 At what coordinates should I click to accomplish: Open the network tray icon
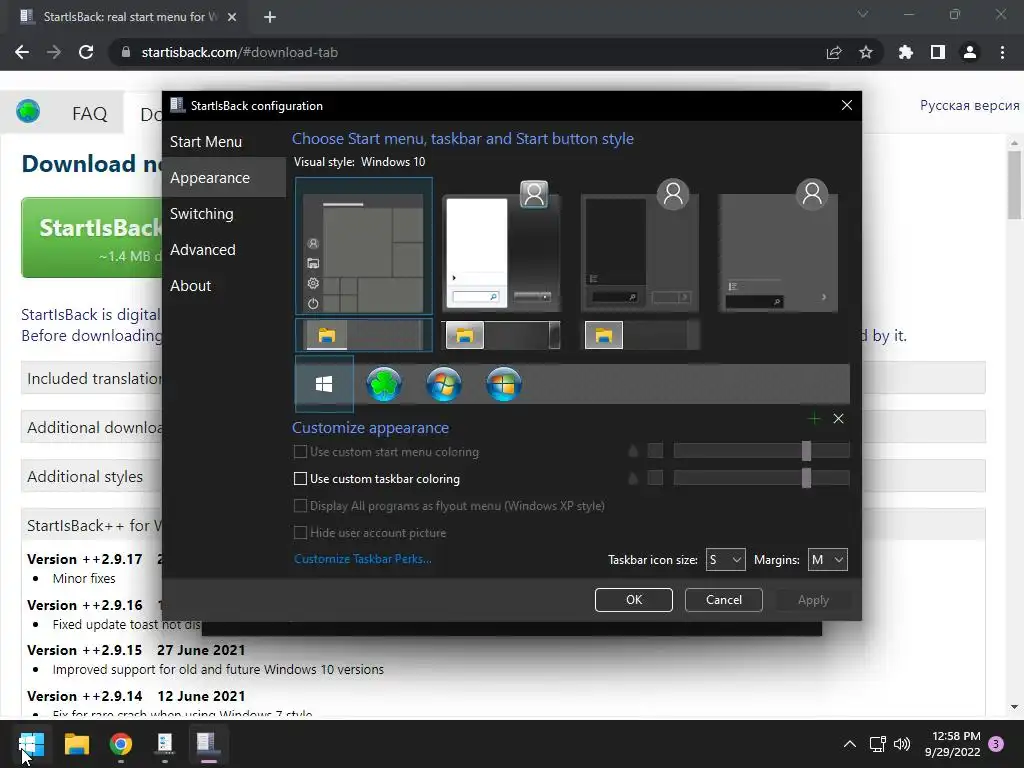tap(877, 744)
